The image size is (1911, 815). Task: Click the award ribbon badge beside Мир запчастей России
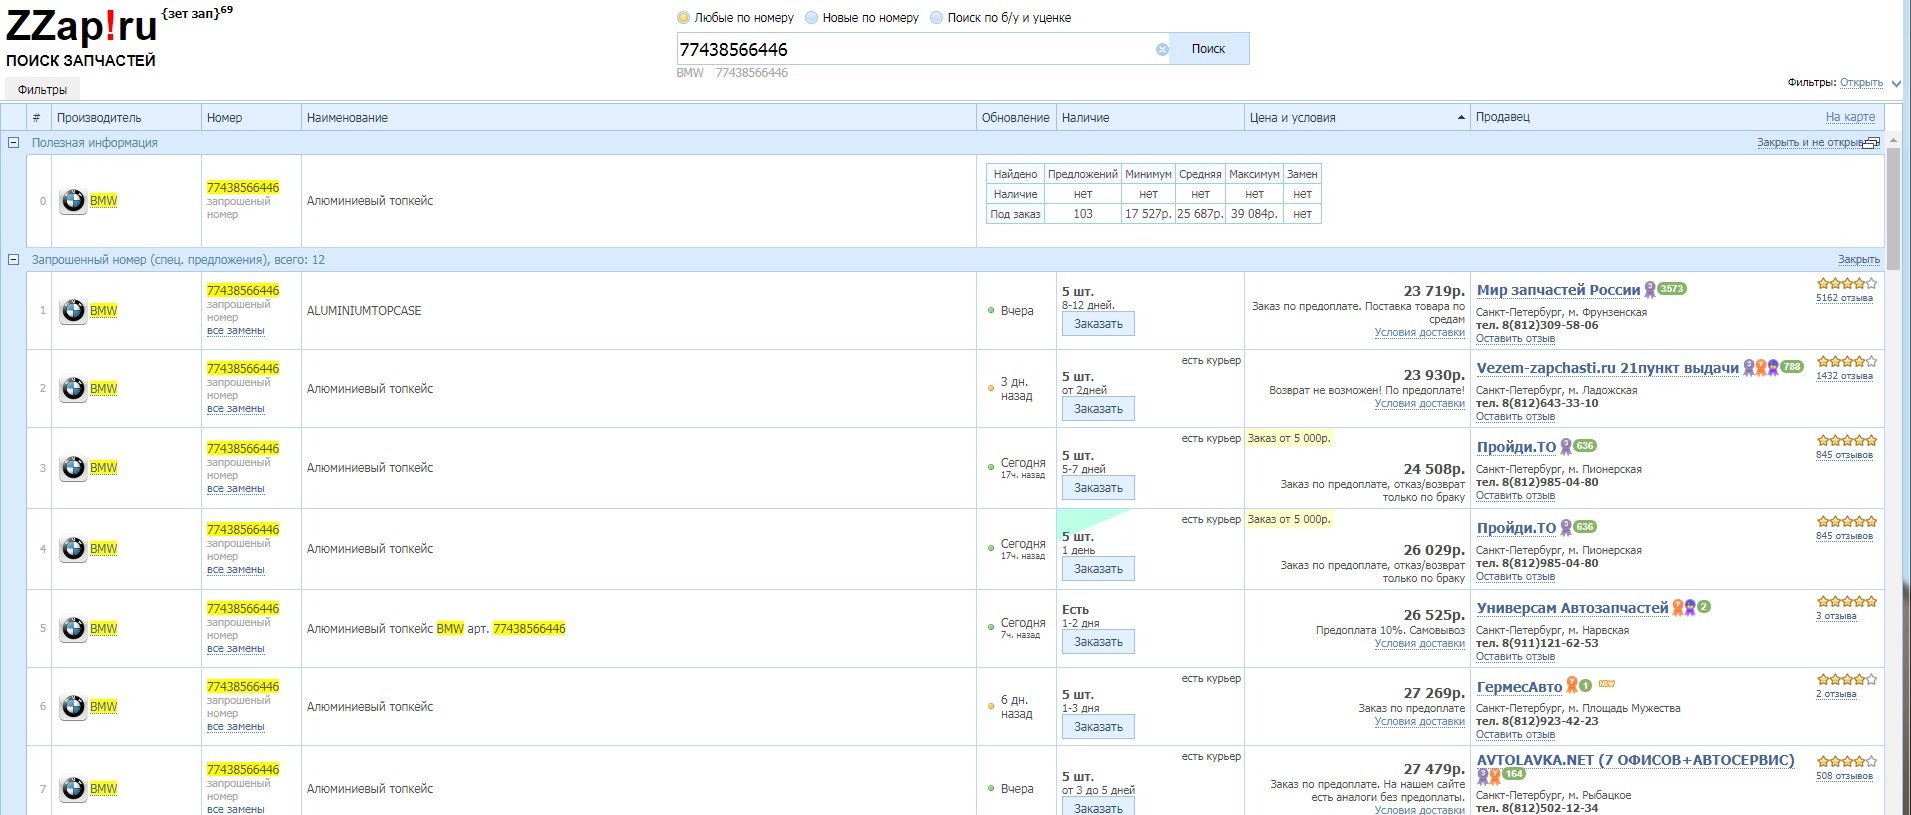click(1650, 290)
